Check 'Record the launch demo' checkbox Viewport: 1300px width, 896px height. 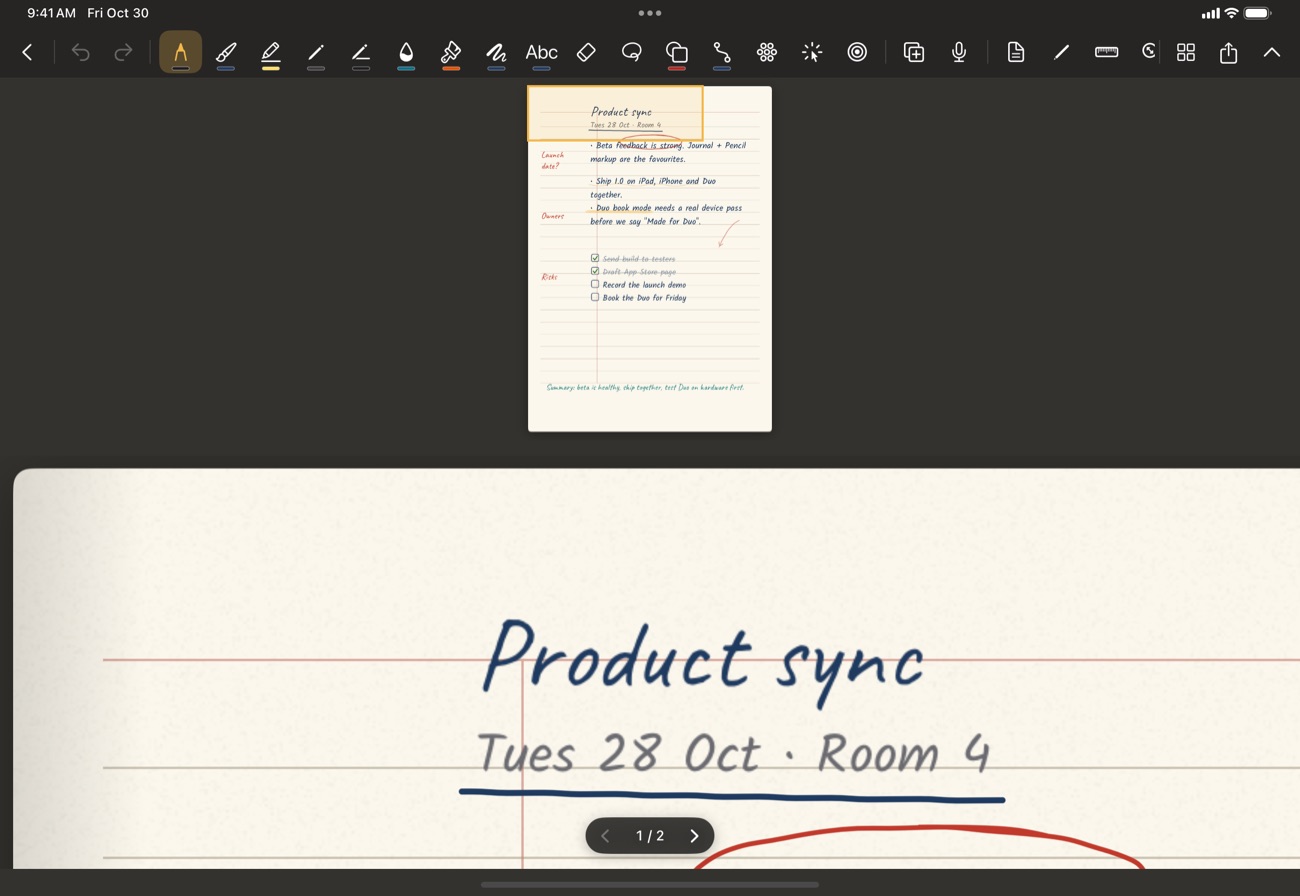[x=595, y=284]
